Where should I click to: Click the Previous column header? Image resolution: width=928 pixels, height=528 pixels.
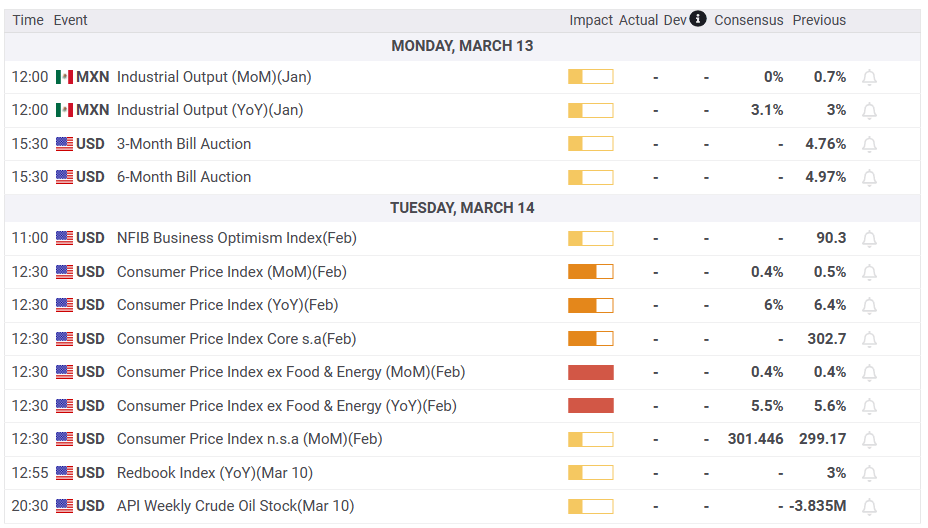[x=819, y=20]
